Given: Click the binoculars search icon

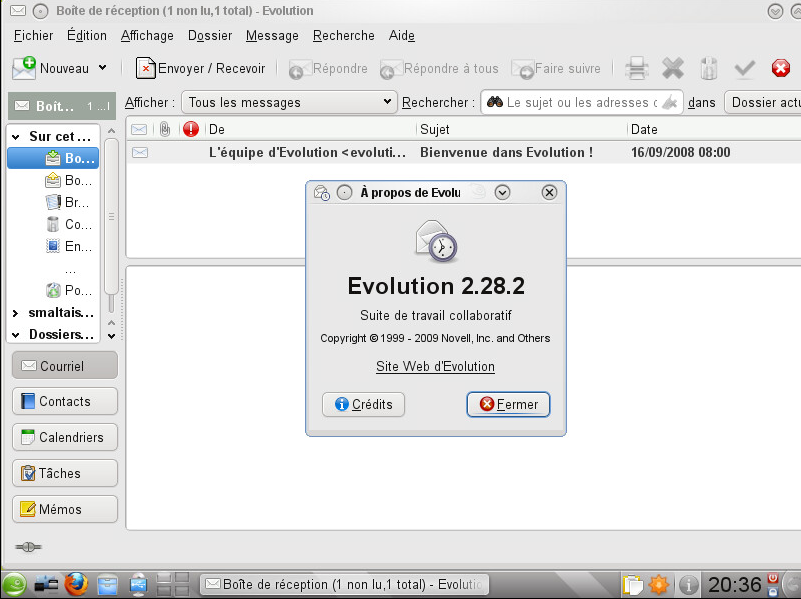Looking at the screenshot, I should point(494,102).
